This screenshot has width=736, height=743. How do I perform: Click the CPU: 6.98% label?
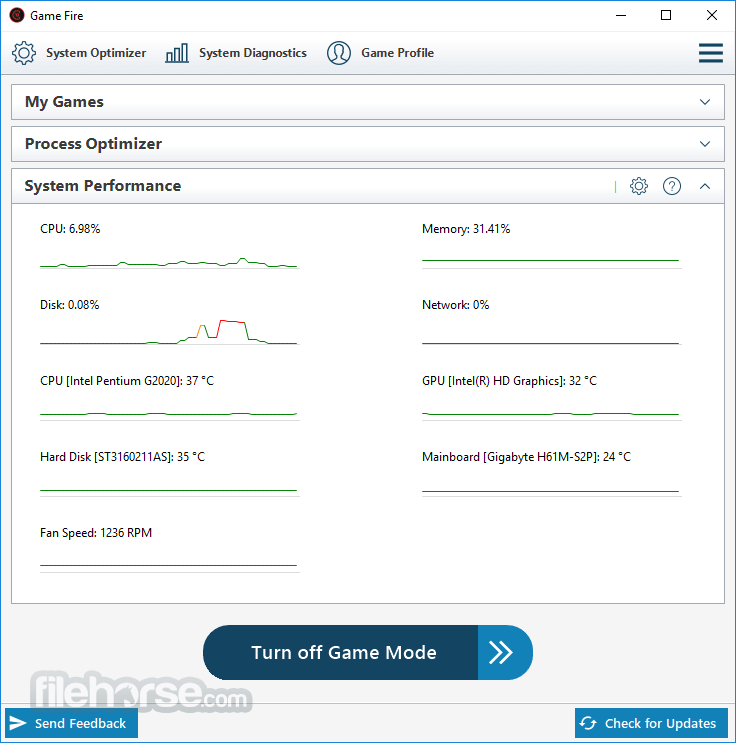click(70, 229)
